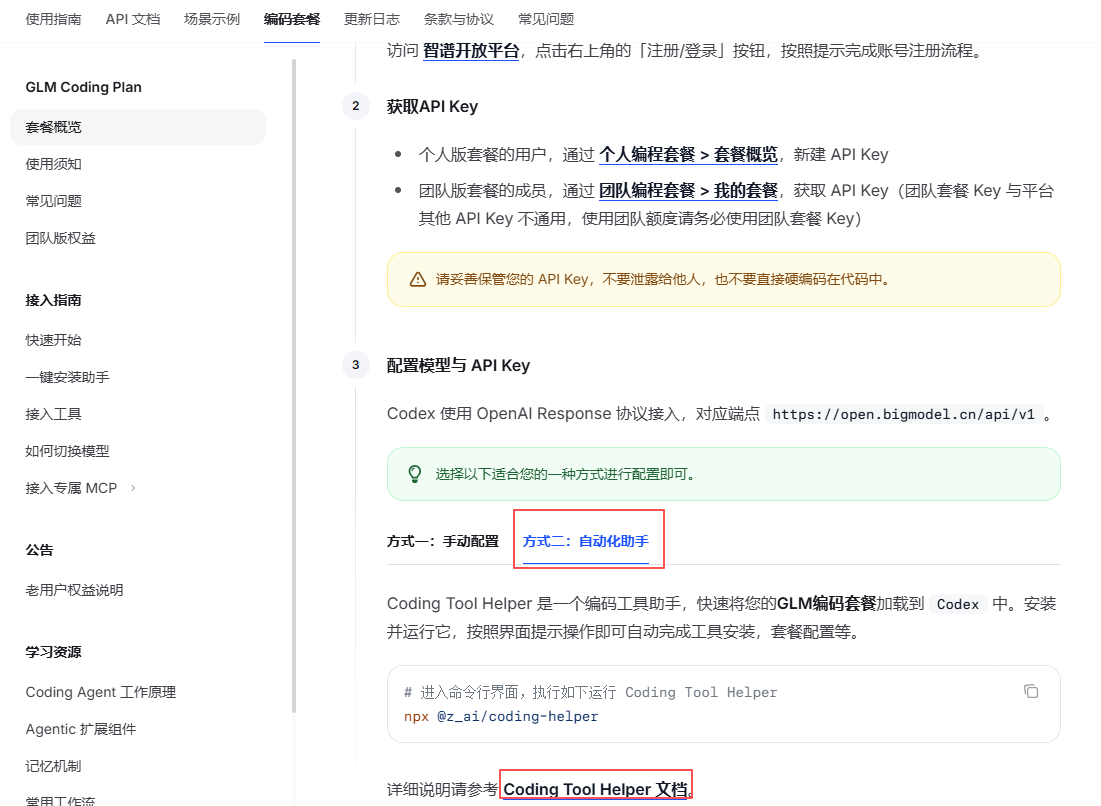Image resolution: width=1101 pixels, height=806 pixels.
Task: Switch to 方式一：手动配置 tab
Action: coord(443,541)
